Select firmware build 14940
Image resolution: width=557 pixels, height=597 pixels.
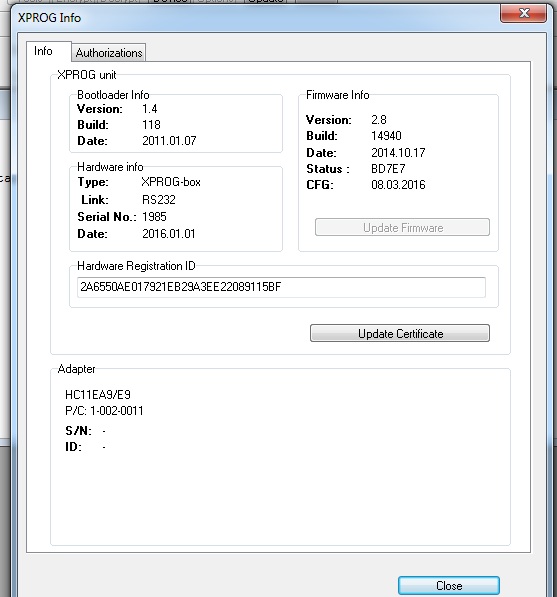[386, 136]
